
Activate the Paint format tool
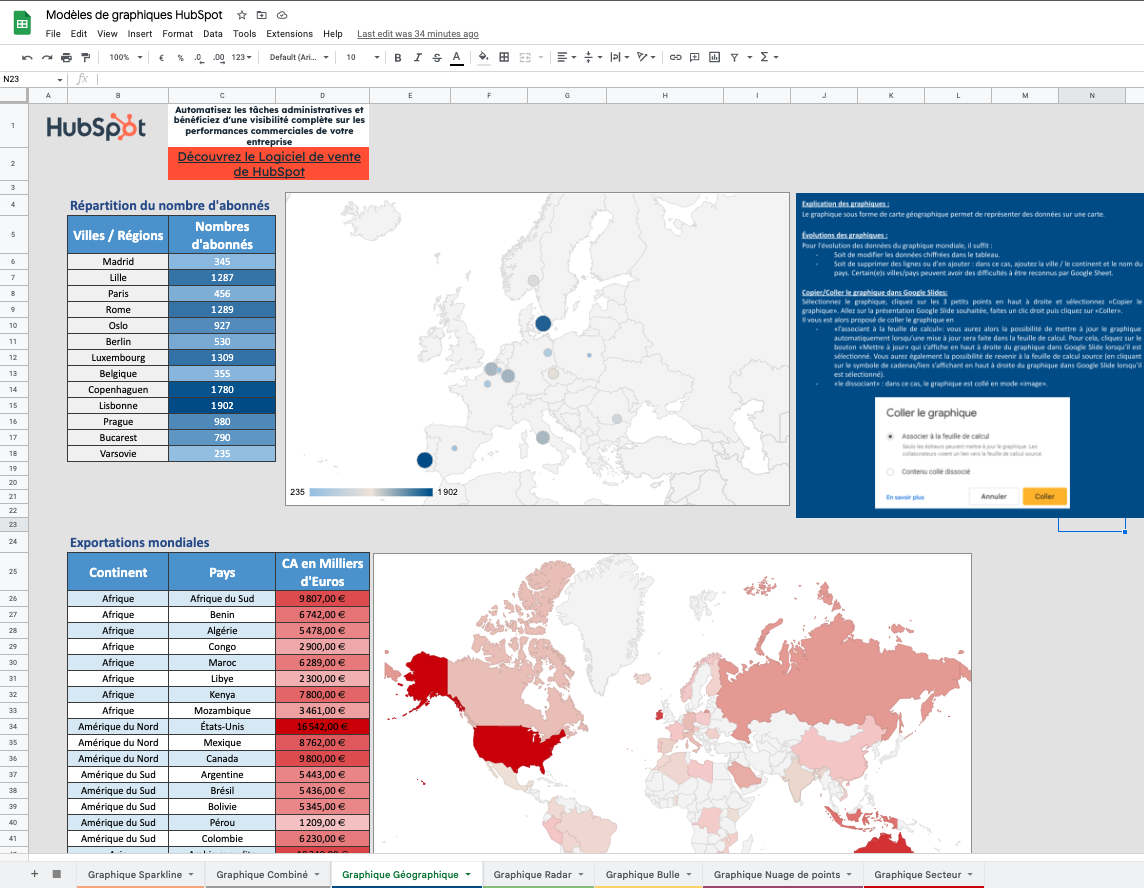tap(85, 58)
